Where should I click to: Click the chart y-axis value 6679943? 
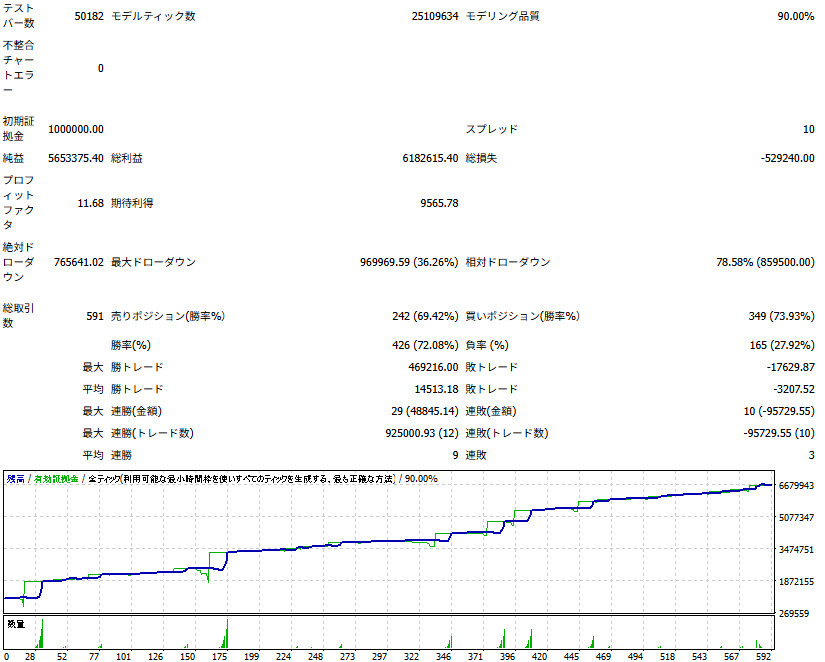pos(796,486)
